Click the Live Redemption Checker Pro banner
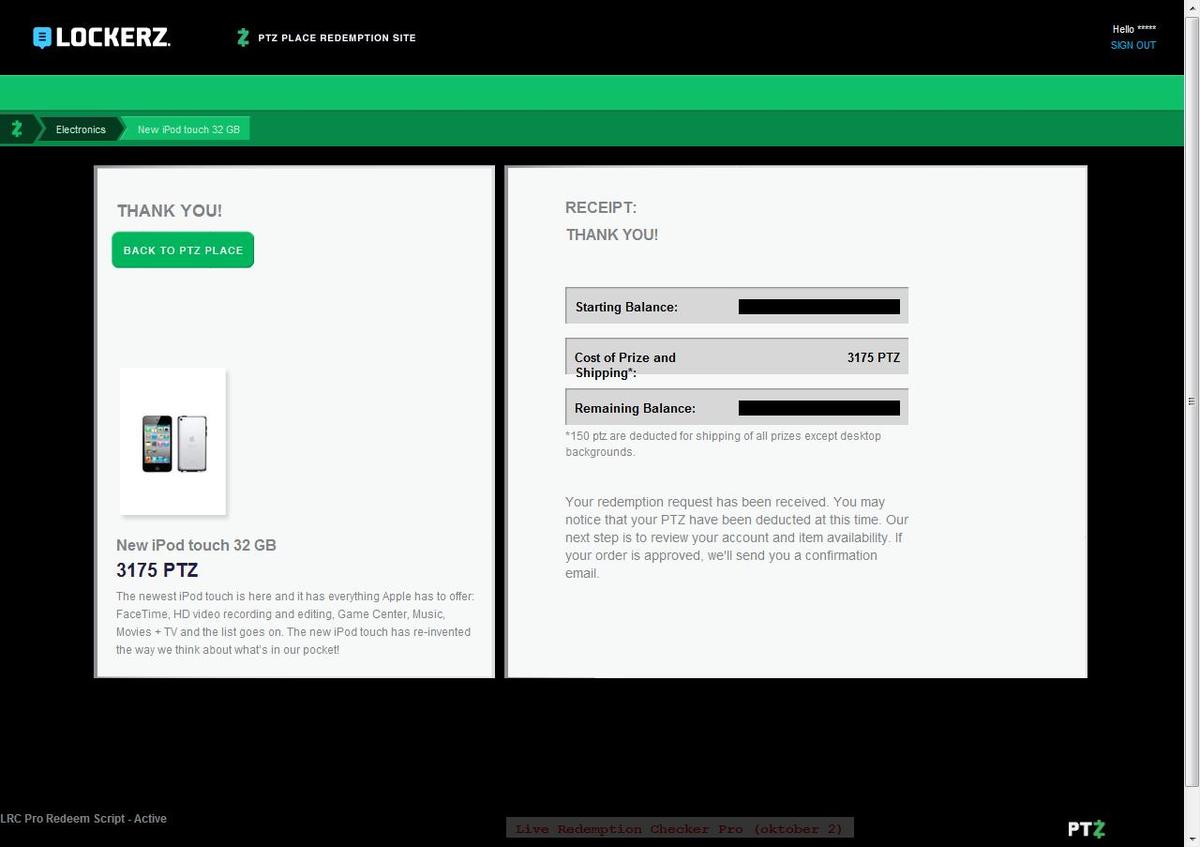 [679, 829]
